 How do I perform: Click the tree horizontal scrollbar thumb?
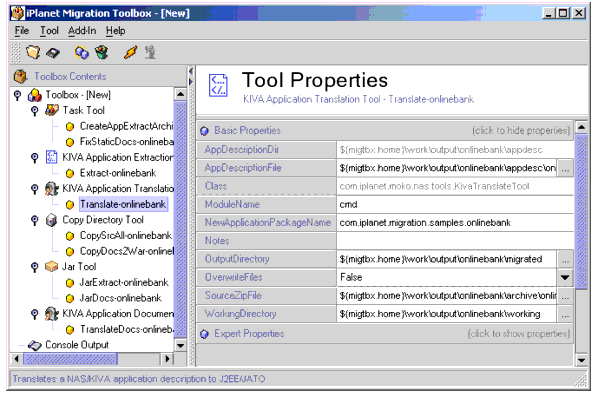(x=71, y=359)
